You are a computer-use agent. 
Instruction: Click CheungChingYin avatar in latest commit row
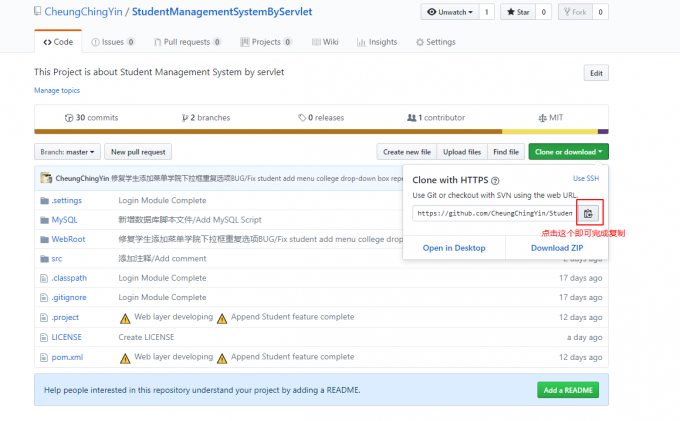(46, 178)
